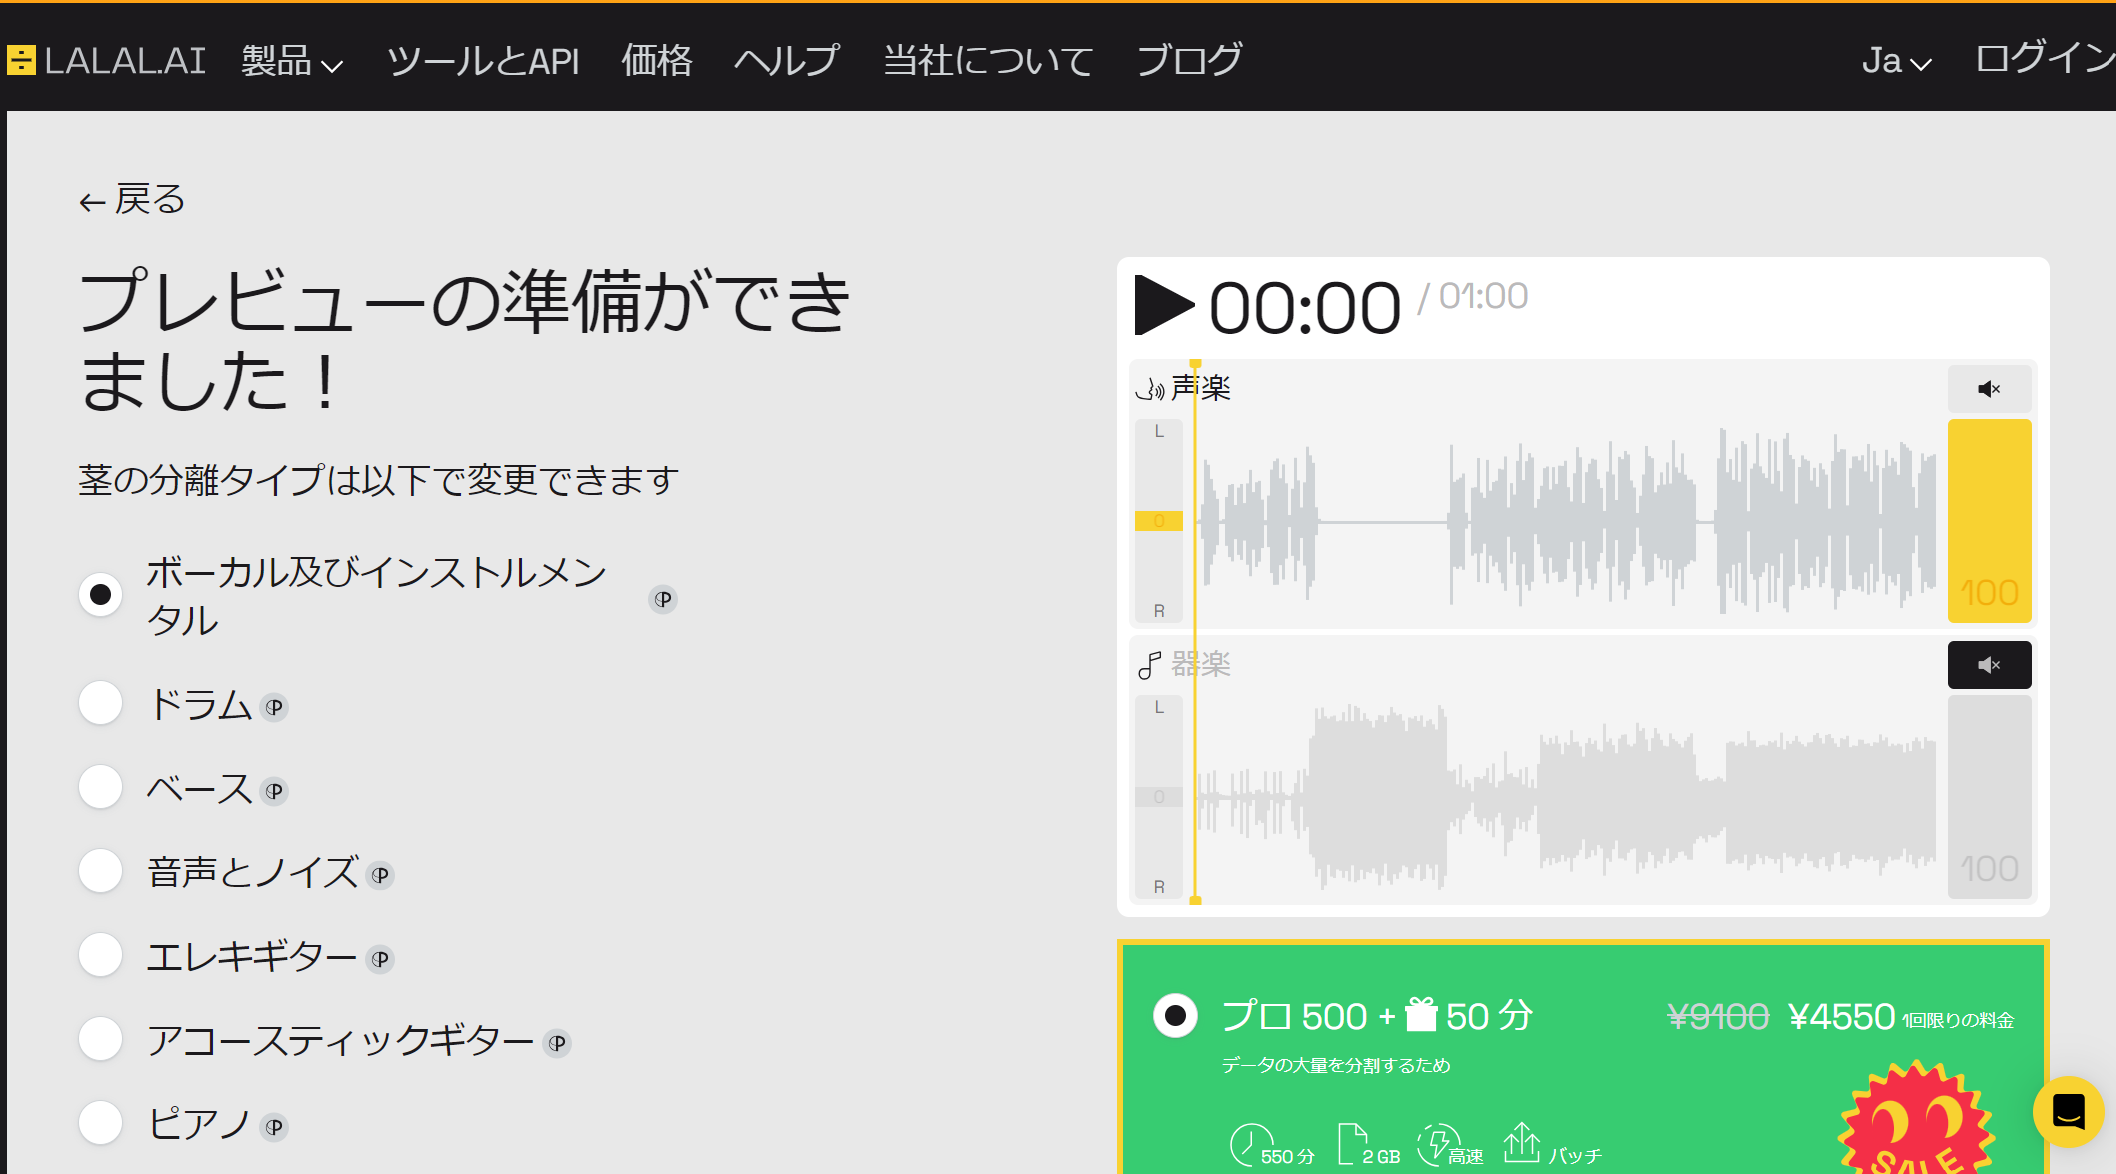
Task: Adjust the yellow 声楽 volume slider
Action: pyautogui.click(x=1988, y=520)
